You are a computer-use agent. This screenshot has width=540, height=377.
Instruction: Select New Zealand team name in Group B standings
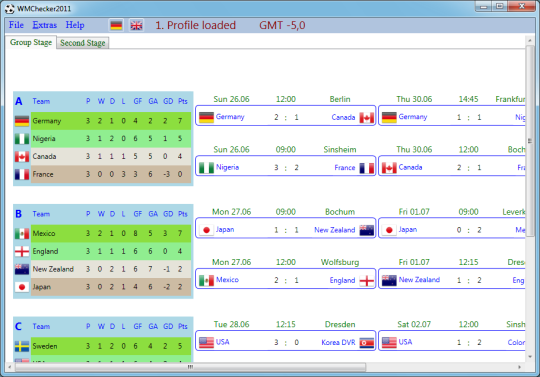point(53,269)
